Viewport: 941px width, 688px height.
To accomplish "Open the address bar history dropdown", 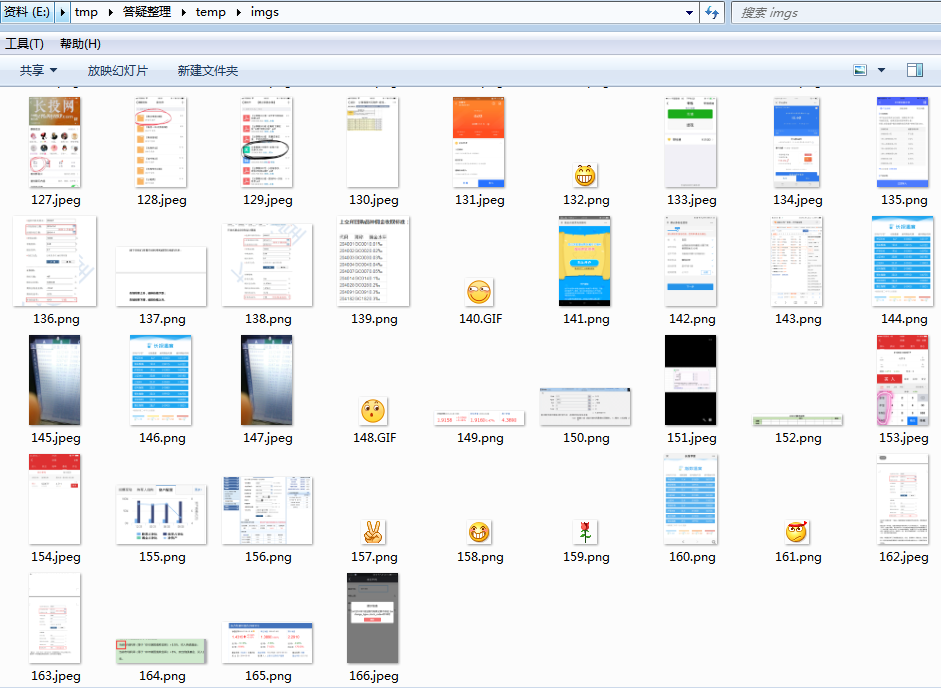I will (690, 12).
